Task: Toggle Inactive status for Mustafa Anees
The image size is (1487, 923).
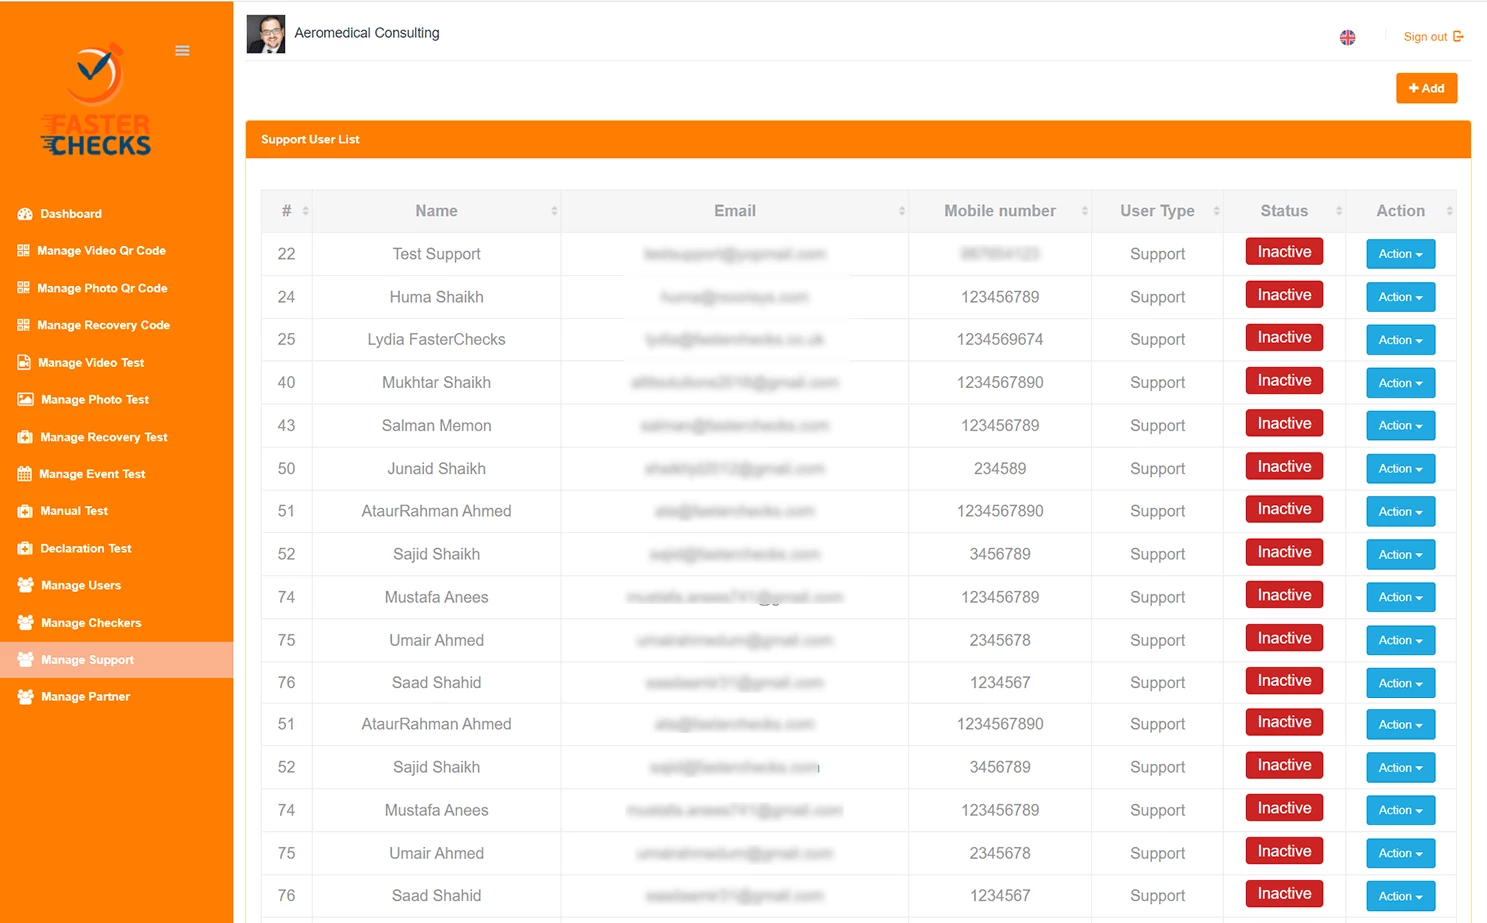Action: click(x=1284, y=594)
